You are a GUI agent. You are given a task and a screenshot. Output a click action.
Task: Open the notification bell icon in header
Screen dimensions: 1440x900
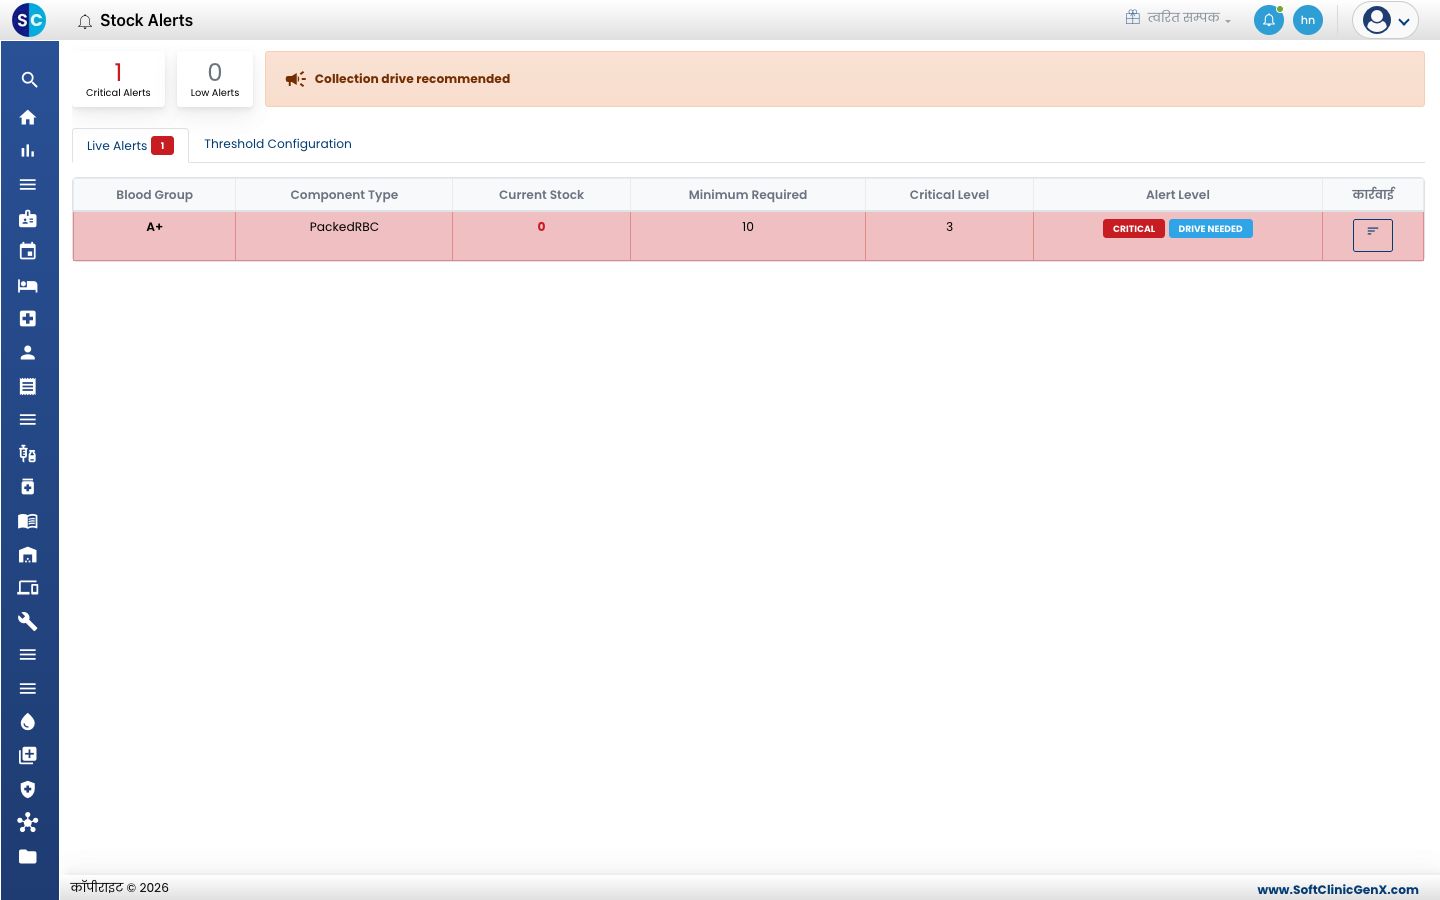point(1269,20)
